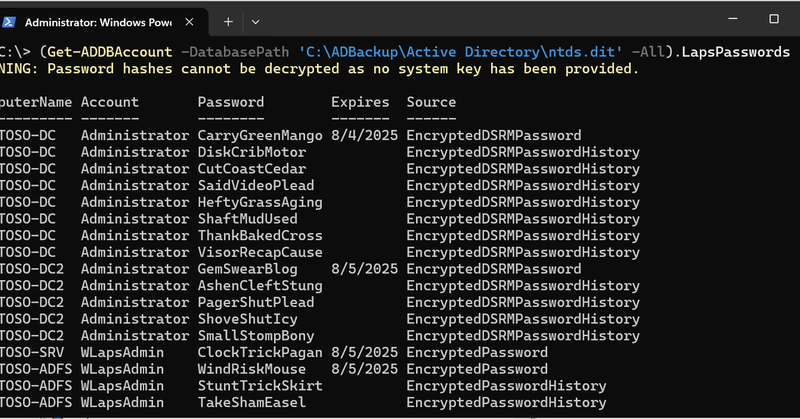Click WLapsAdmin account in ClockTrickPagan row

(x=122, y=353)
